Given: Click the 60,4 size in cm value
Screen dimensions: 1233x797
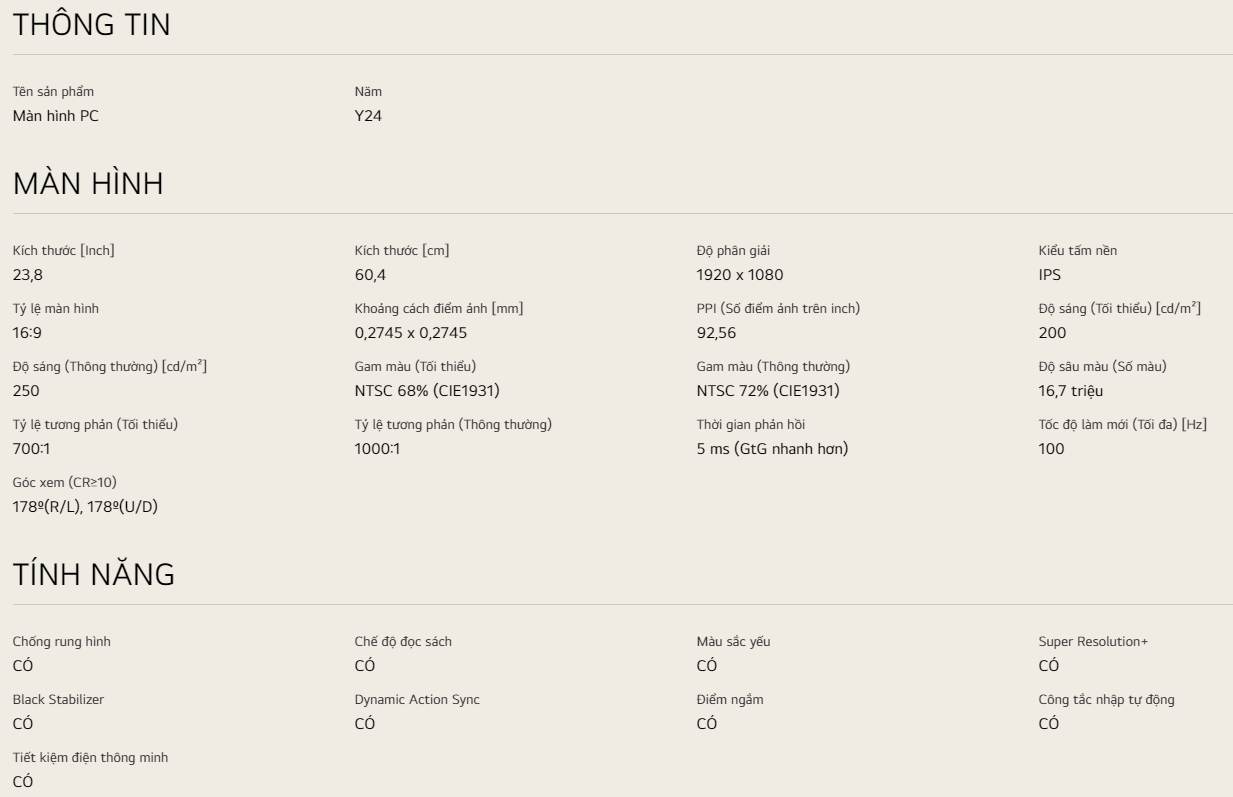Looking at the screenshot, I should (x=370, y=275).
